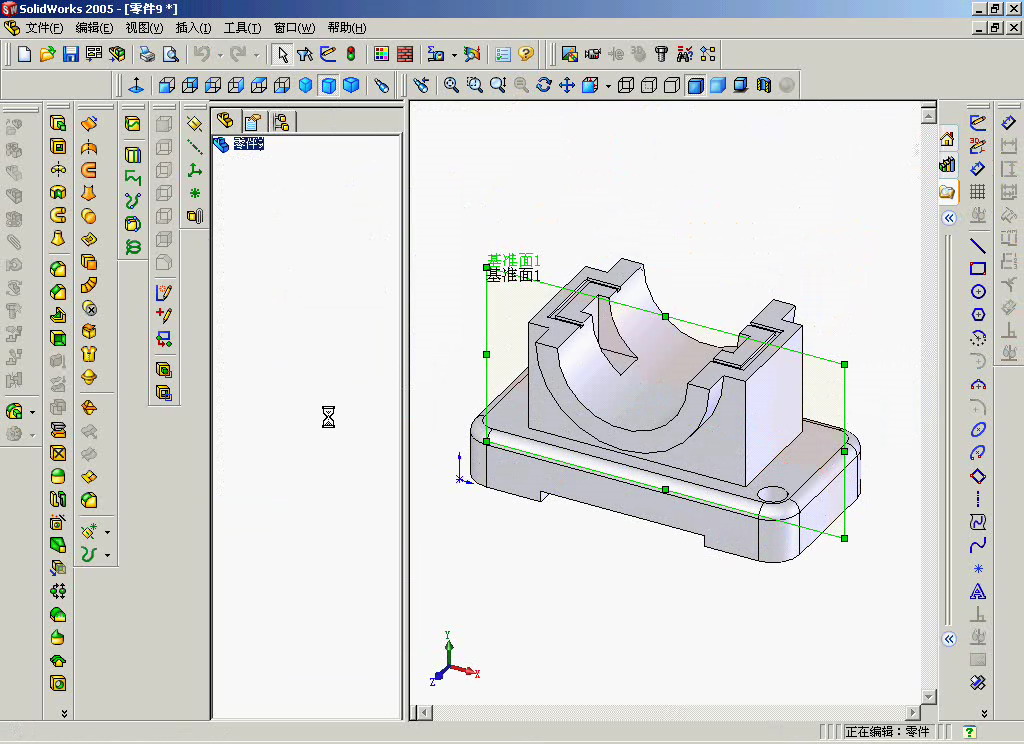The image size is (1024, 744).
Task: Toggle Hidden Lines Visible display mode
Action: tap(648, 85)
